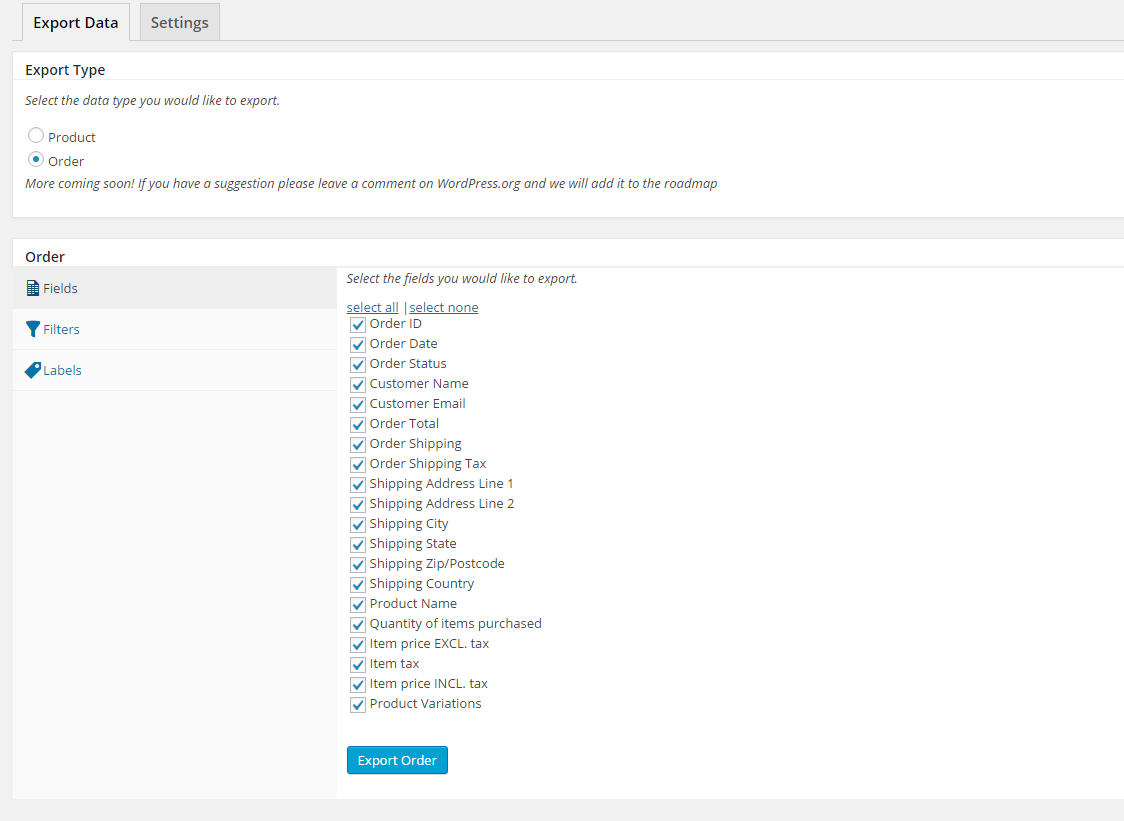Disable the Shipping City field
Viewport: 1124px width, 821px height.
[x=358, y=525]
